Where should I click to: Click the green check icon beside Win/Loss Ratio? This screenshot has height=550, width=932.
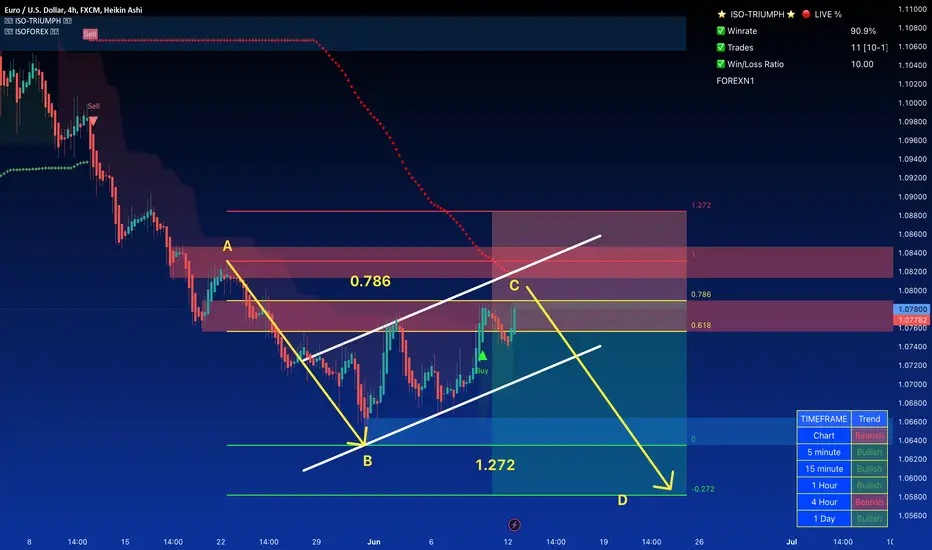[720, 64]
